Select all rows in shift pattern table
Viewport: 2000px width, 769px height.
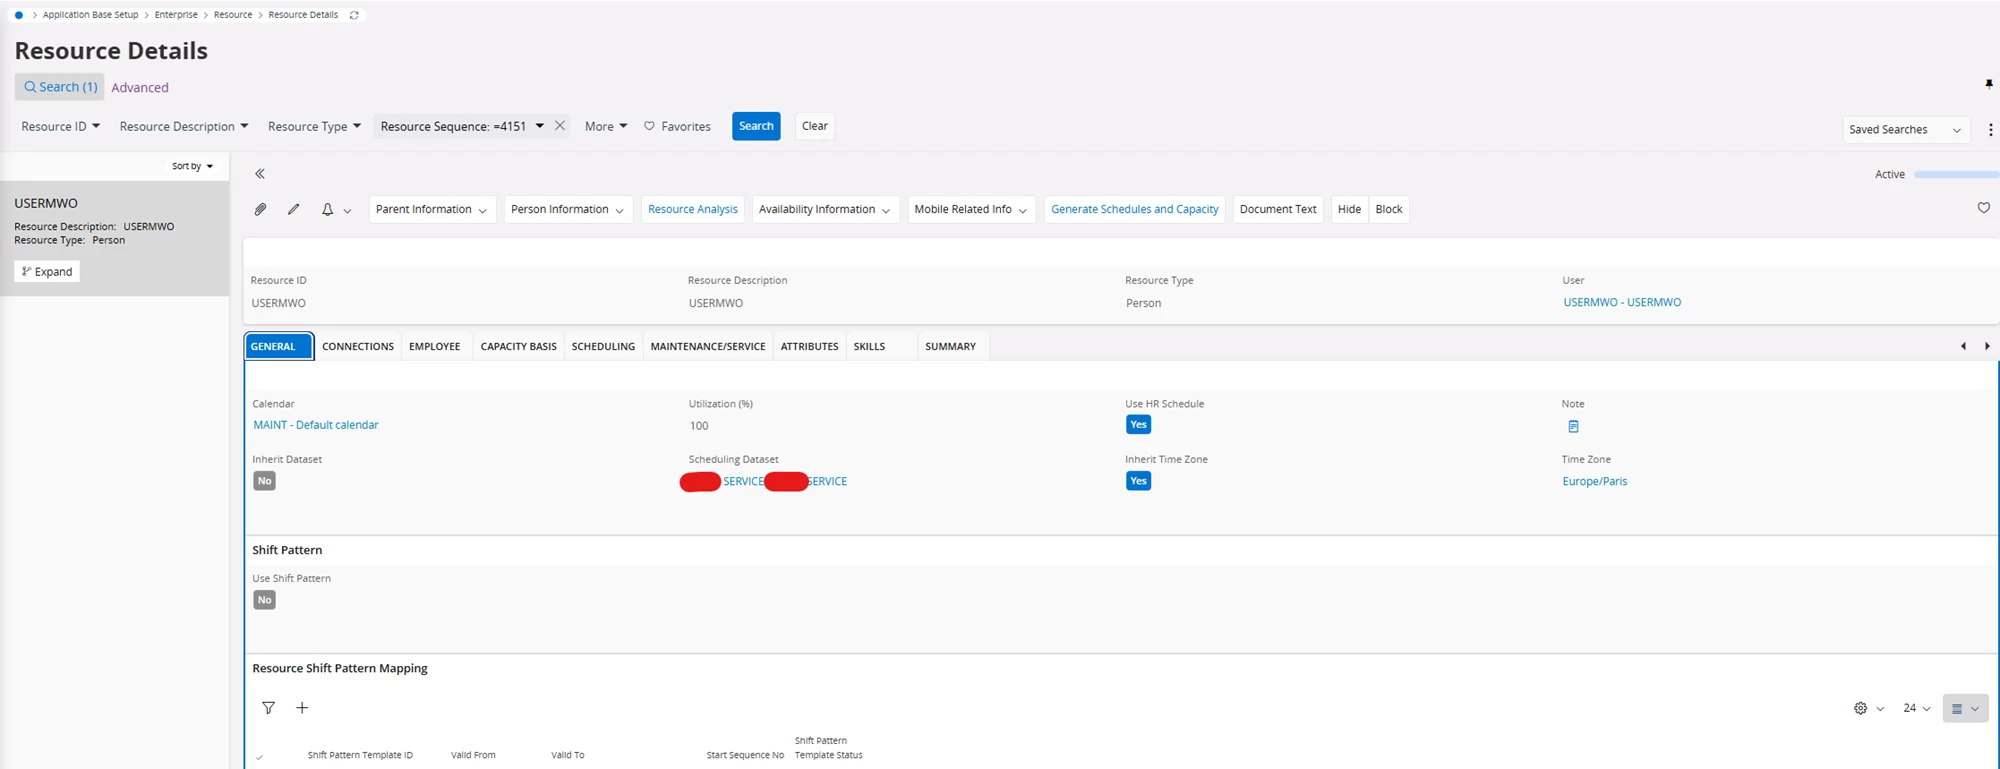coord(260,757)
